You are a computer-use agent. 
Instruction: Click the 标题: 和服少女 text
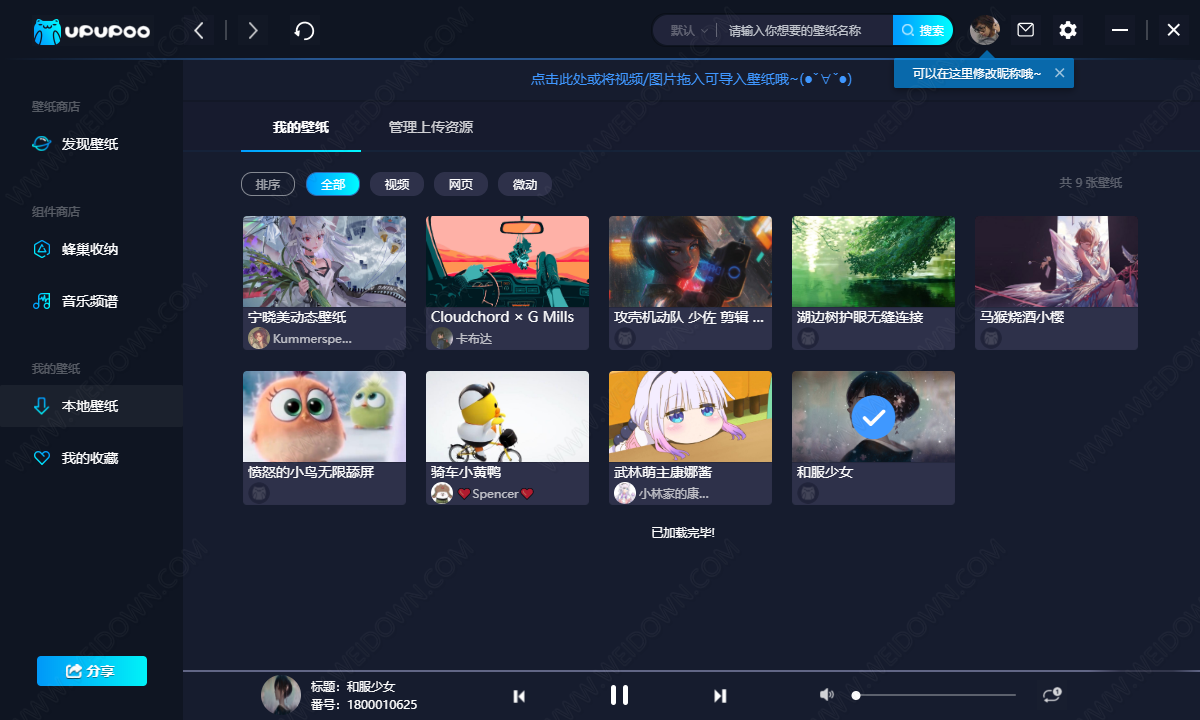pyautogui.click(x=353, y=687)
